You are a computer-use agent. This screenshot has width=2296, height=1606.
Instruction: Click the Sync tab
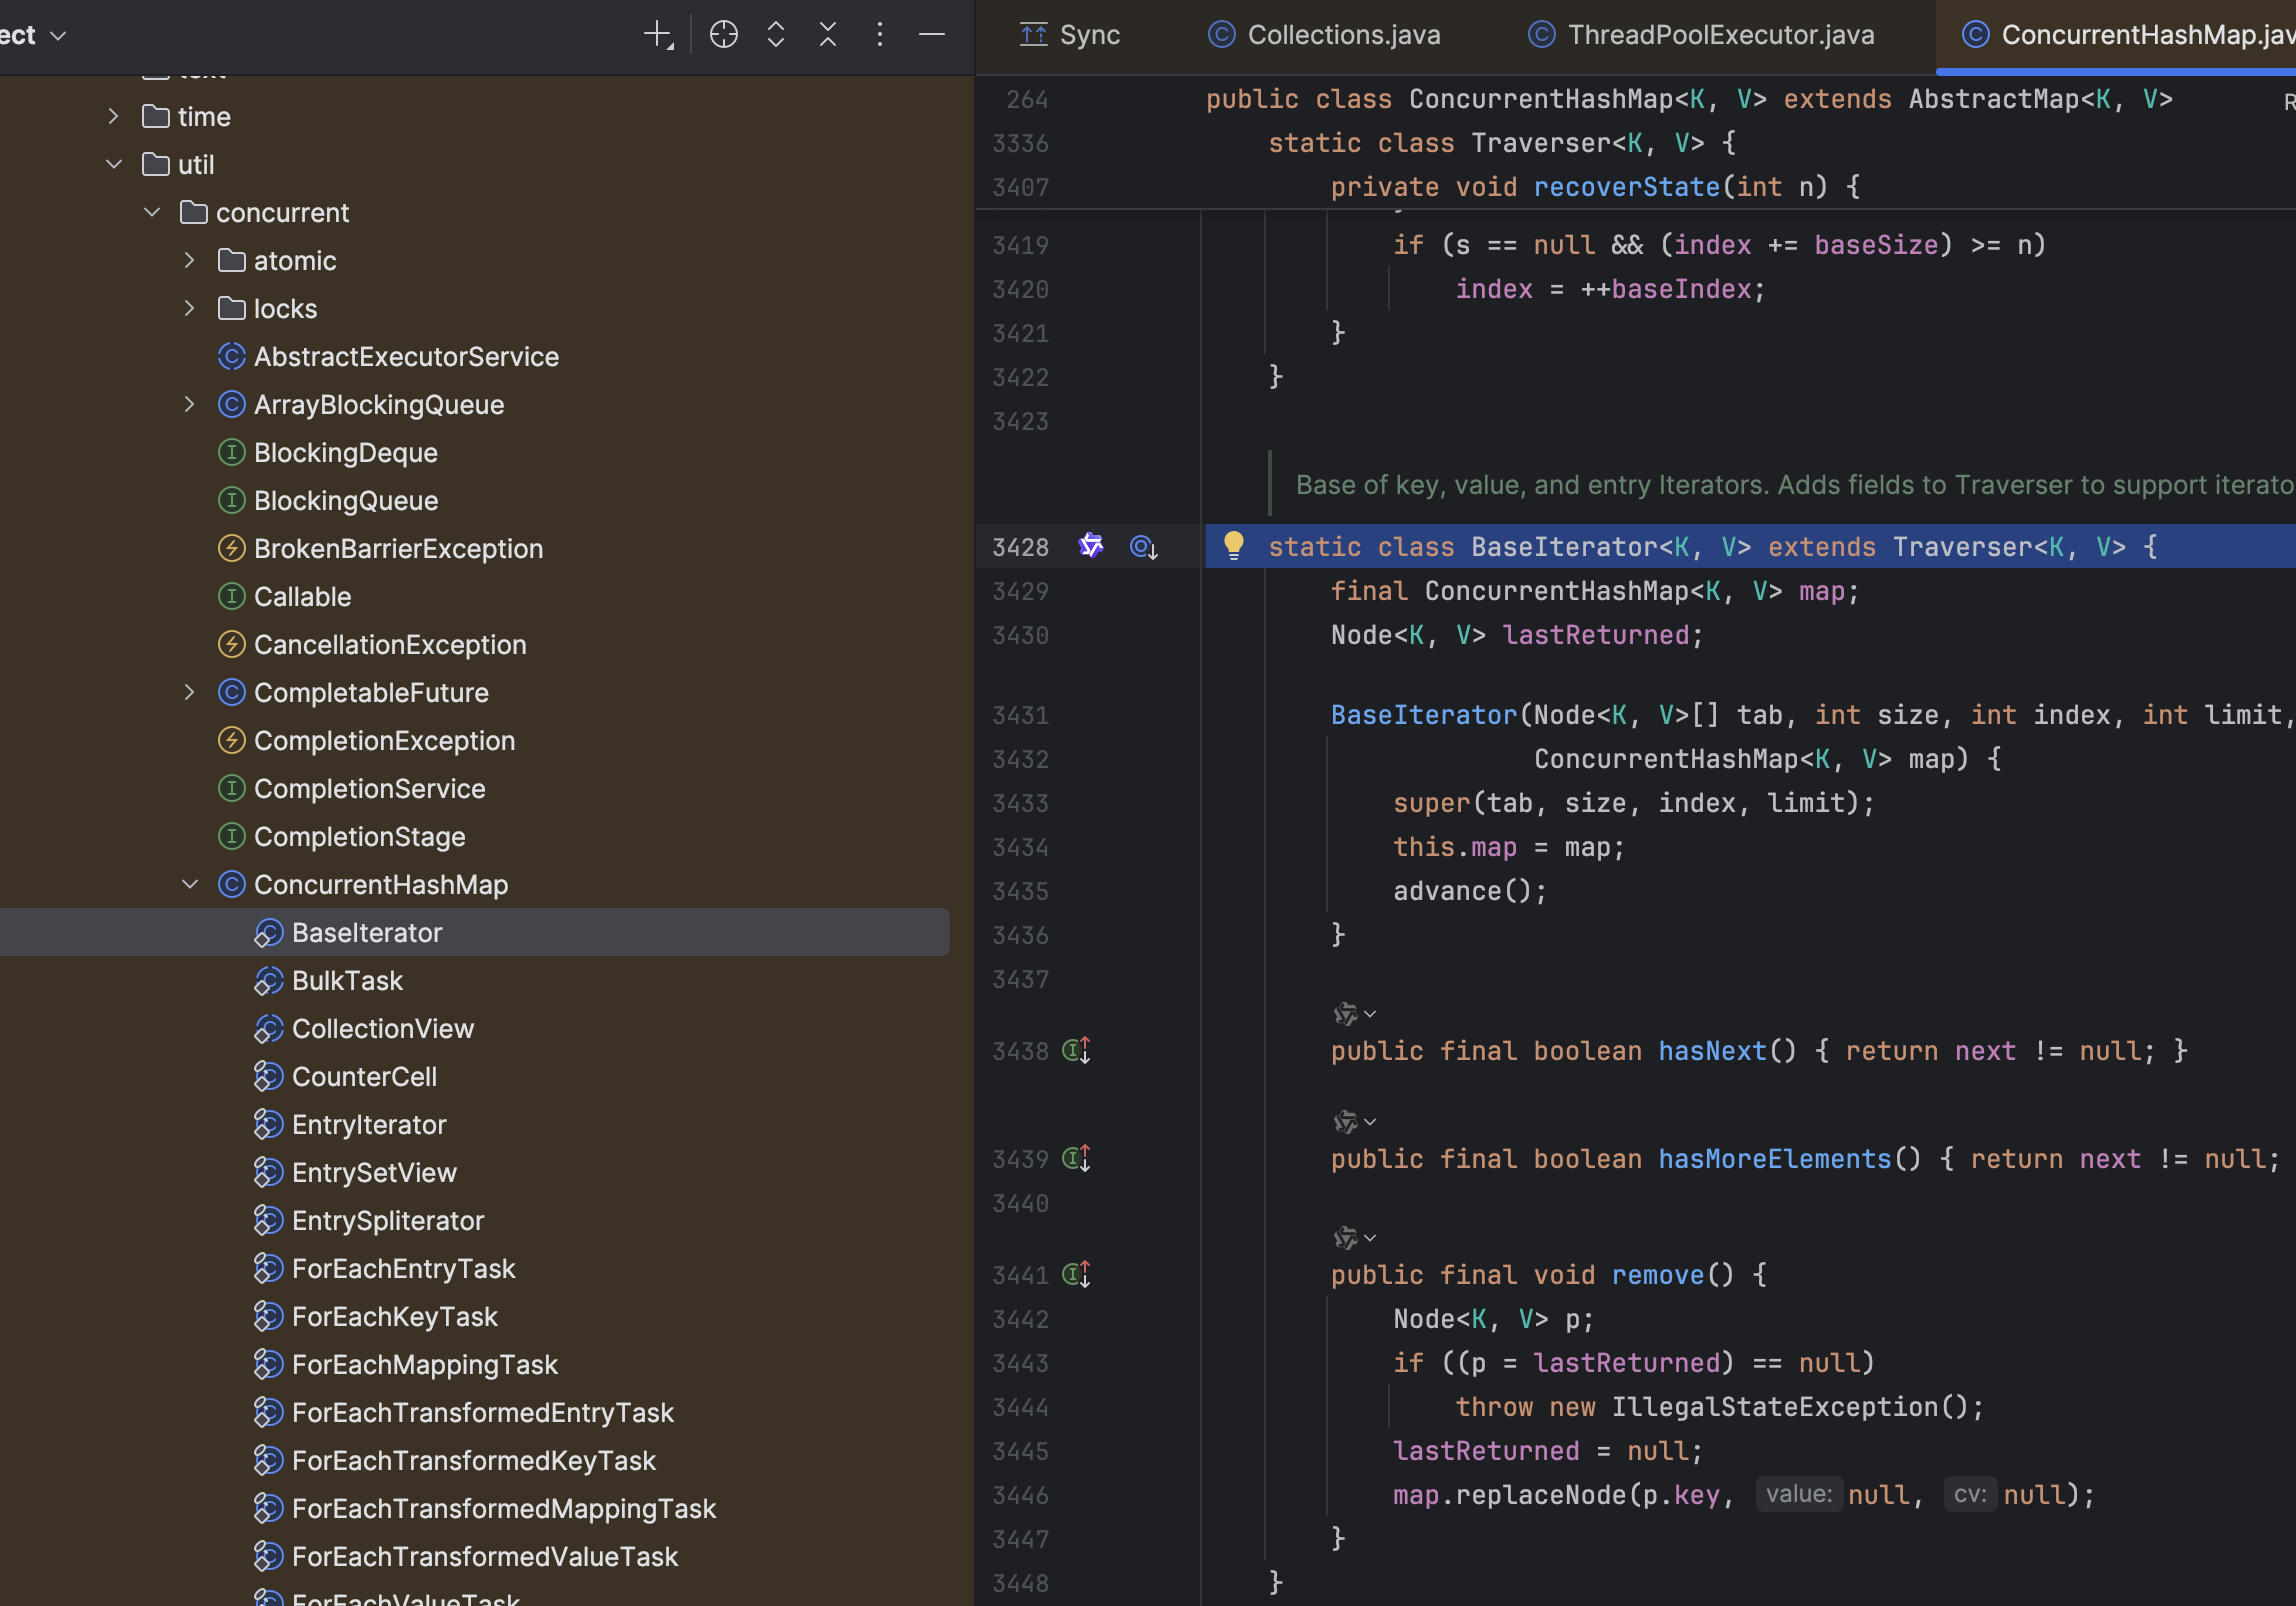(x=1070, y=35)
